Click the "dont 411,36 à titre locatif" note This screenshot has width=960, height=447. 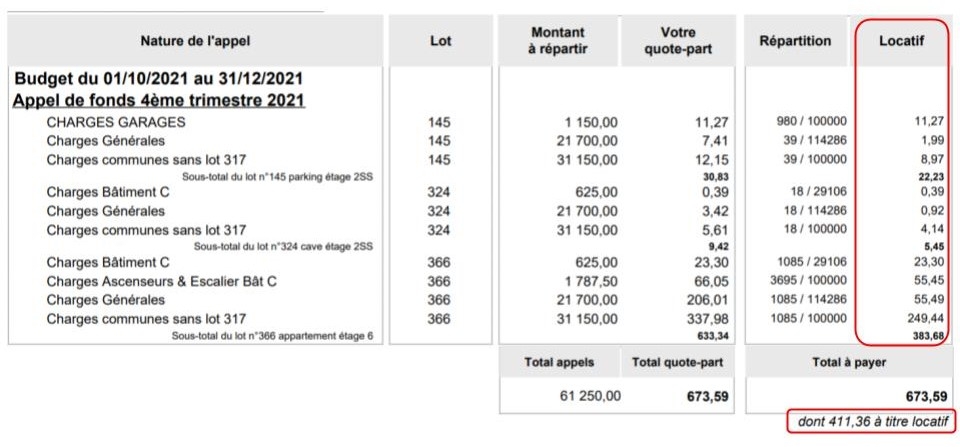click(871, 421)
